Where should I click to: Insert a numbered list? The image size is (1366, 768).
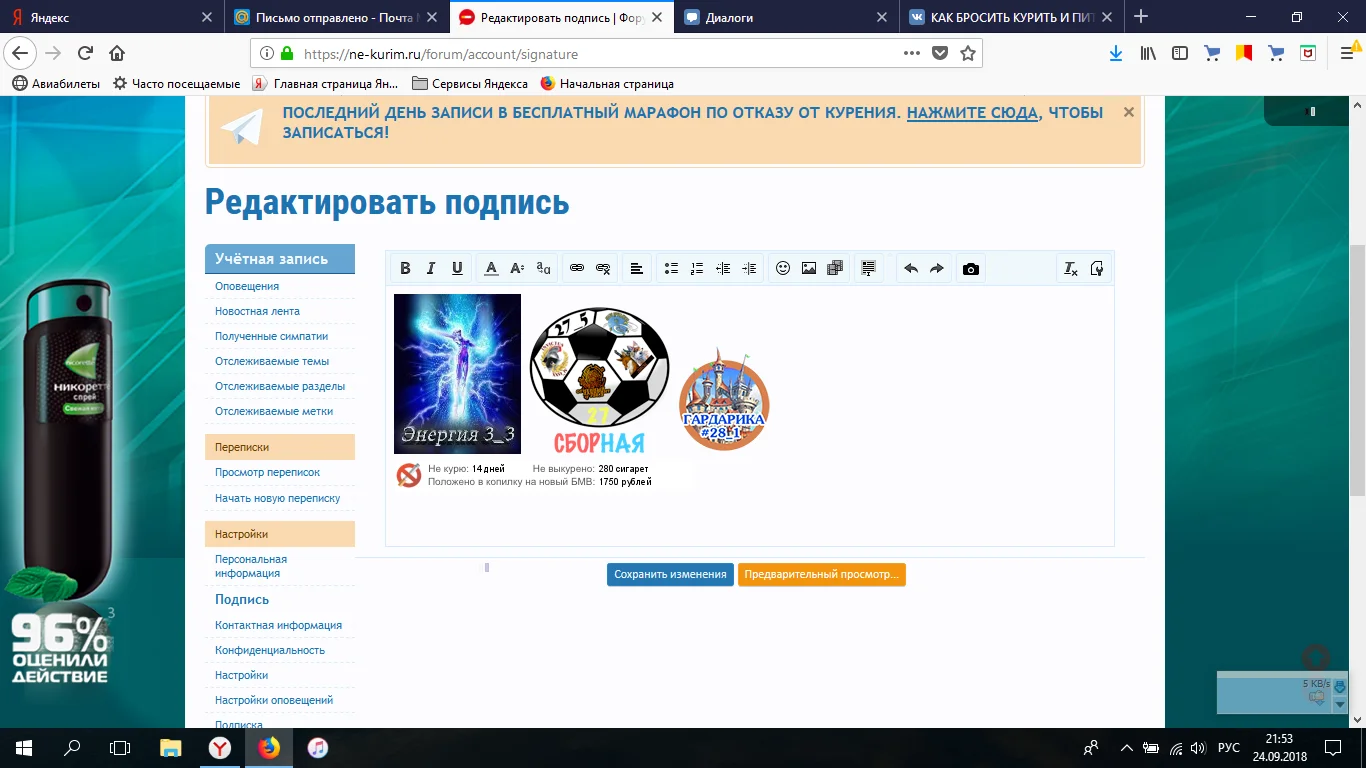click(x=697, y=268)
